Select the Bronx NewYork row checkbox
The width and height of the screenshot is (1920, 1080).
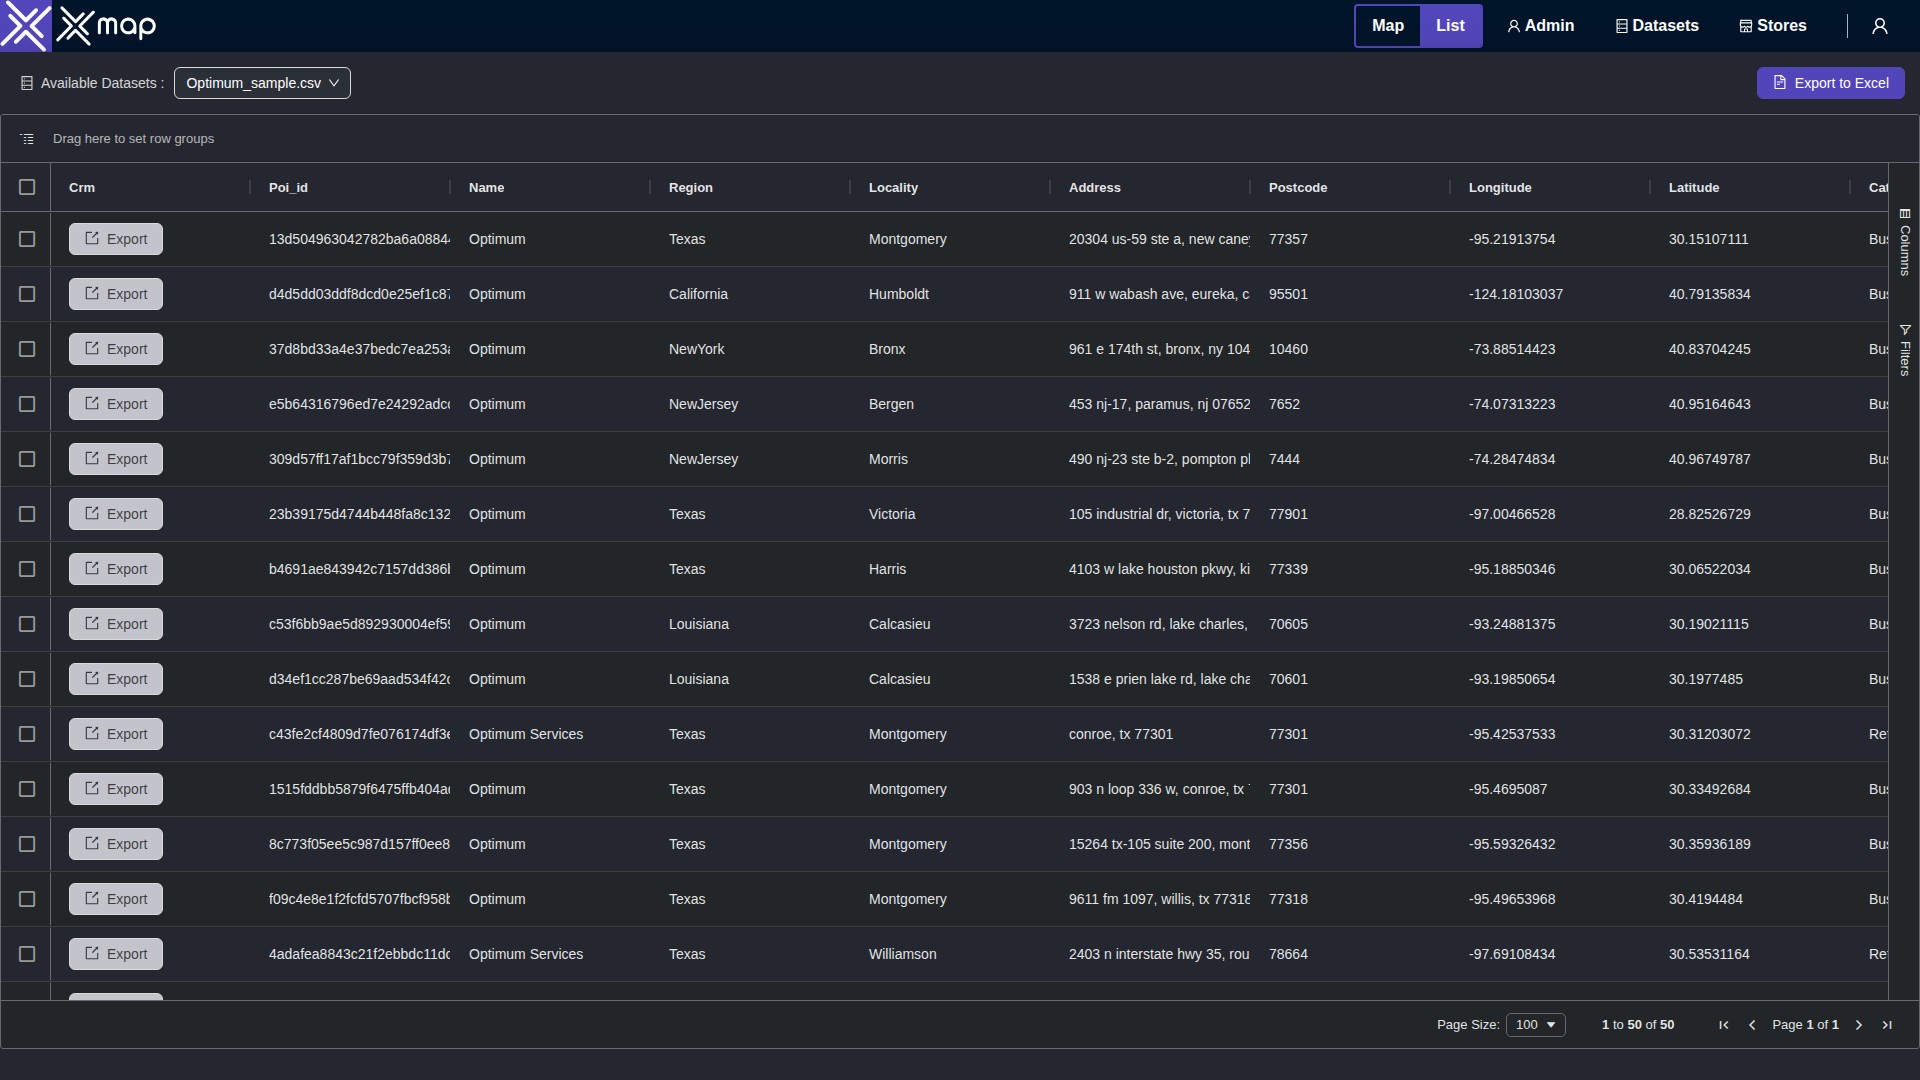click(27, 349)
